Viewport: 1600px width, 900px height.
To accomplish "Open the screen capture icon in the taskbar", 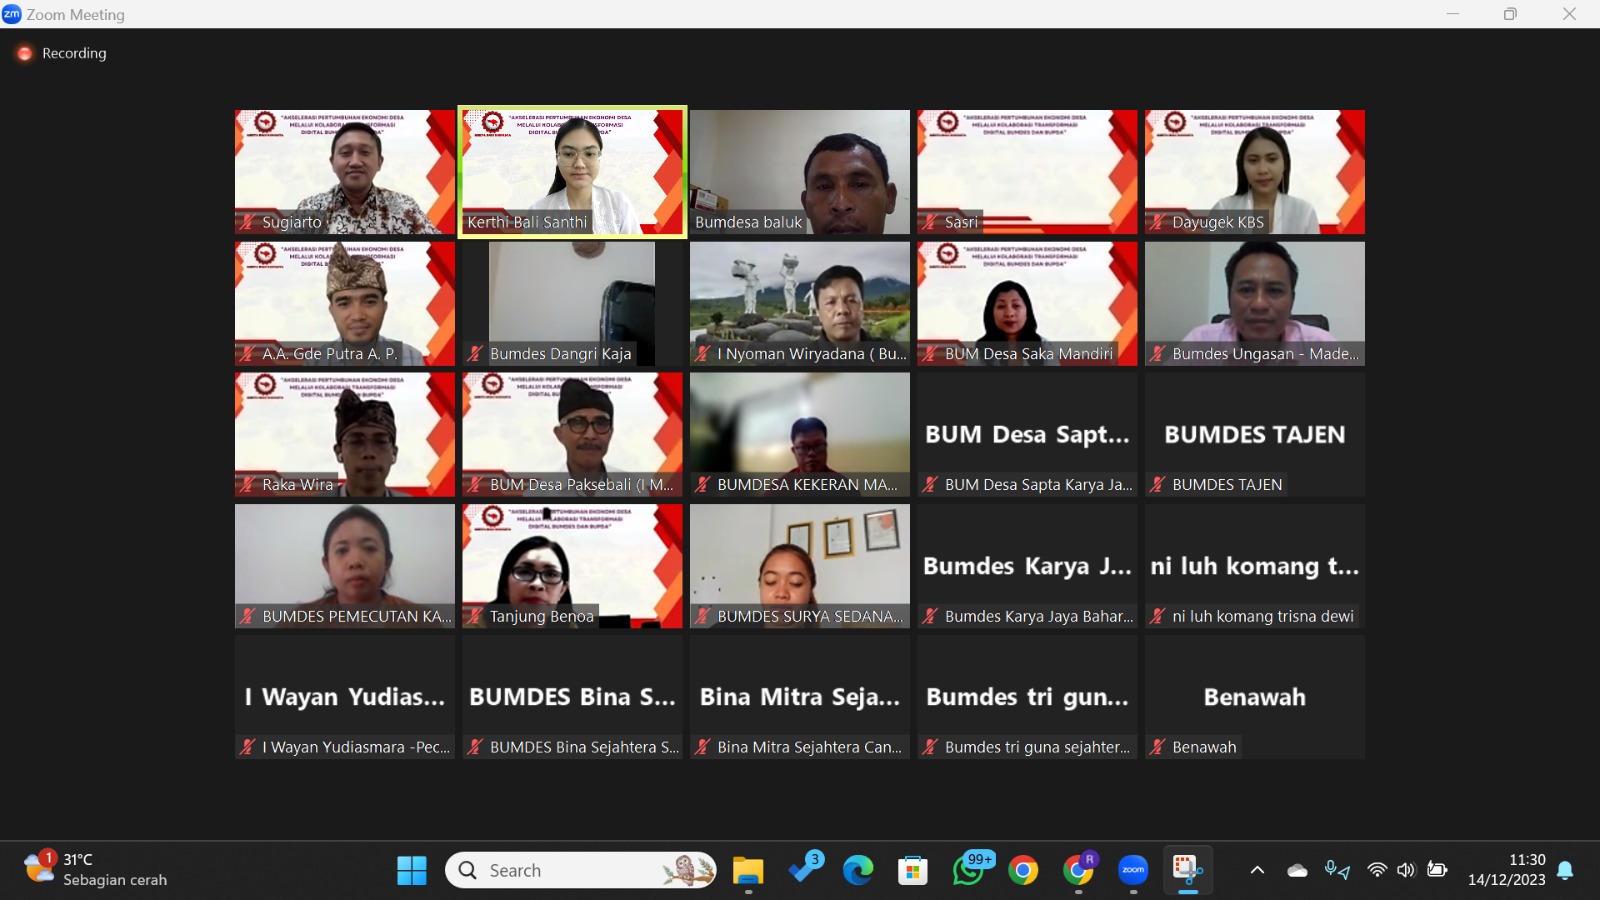I will point(1188,870).
